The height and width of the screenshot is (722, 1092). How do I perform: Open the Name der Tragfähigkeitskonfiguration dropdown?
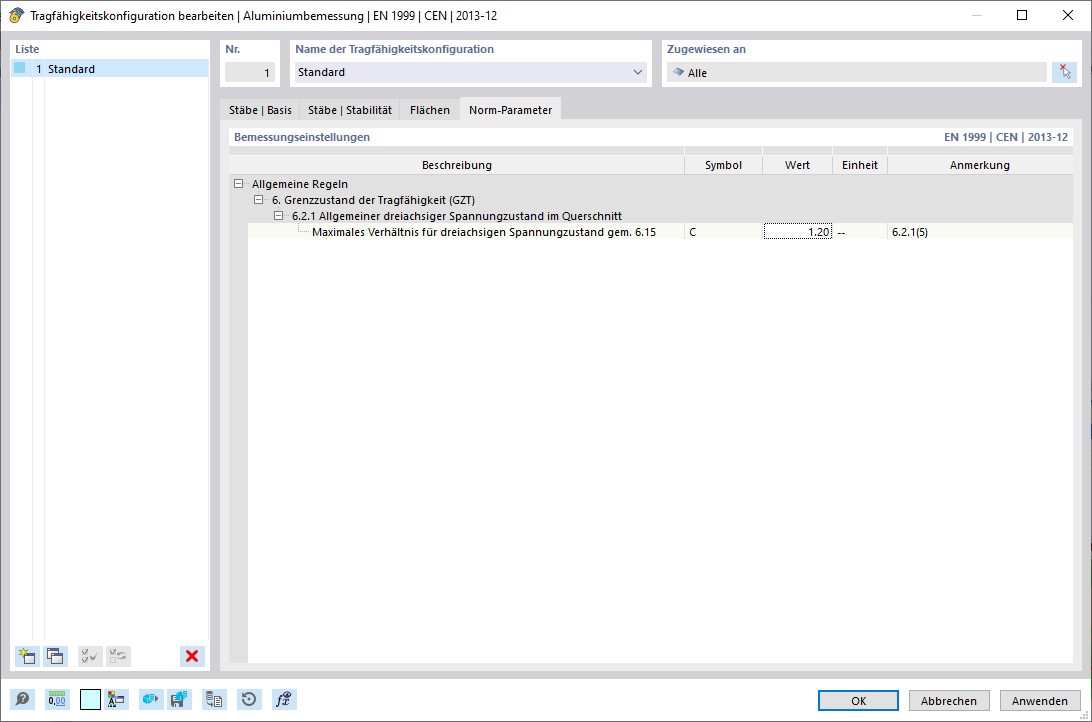point(637,72)
